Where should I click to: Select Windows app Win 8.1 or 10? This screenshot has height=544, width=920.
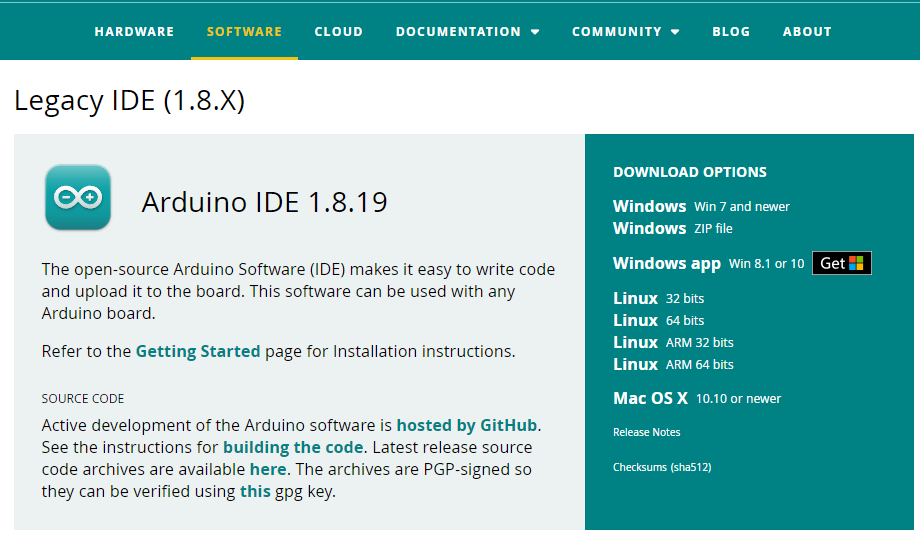(x=708, y=263)
